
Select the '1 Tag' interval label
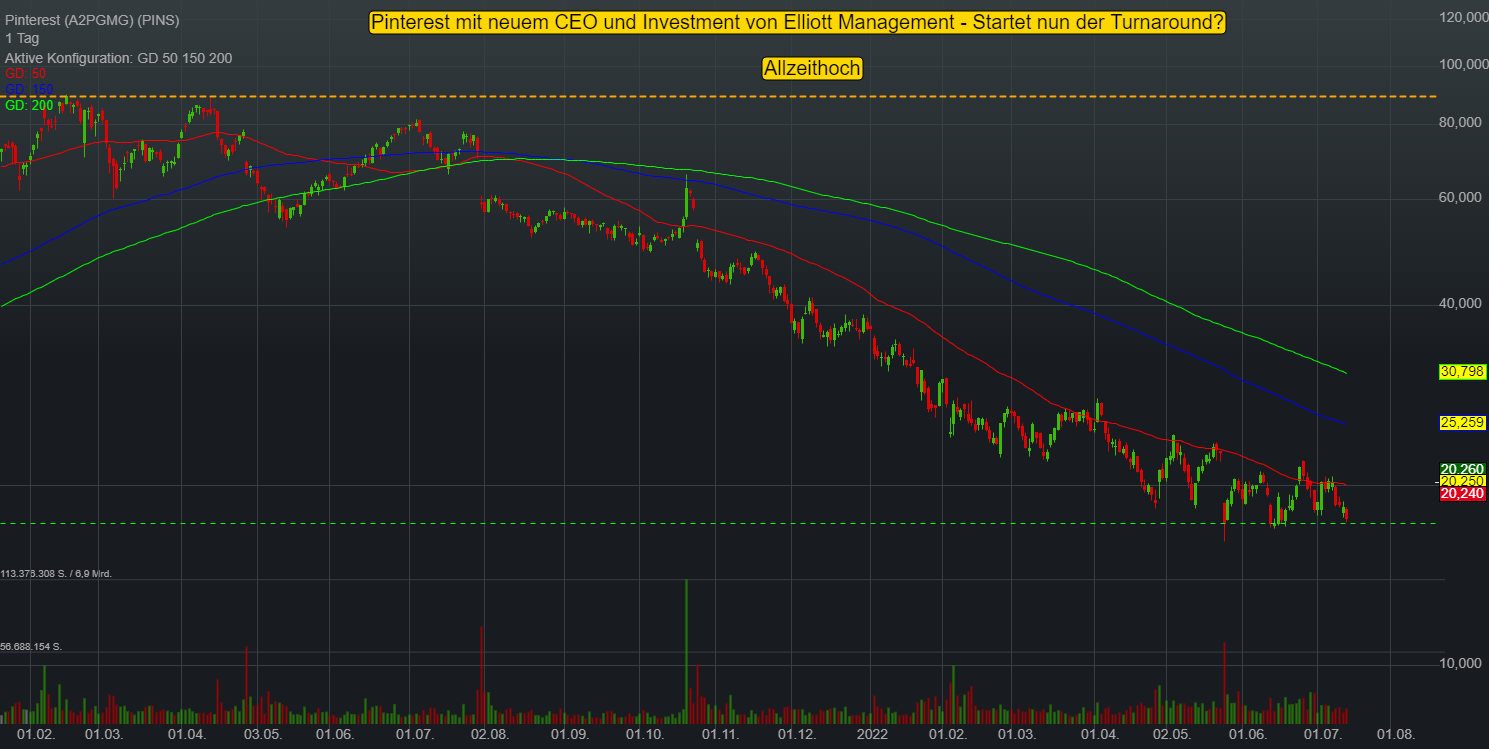[23, 38]
